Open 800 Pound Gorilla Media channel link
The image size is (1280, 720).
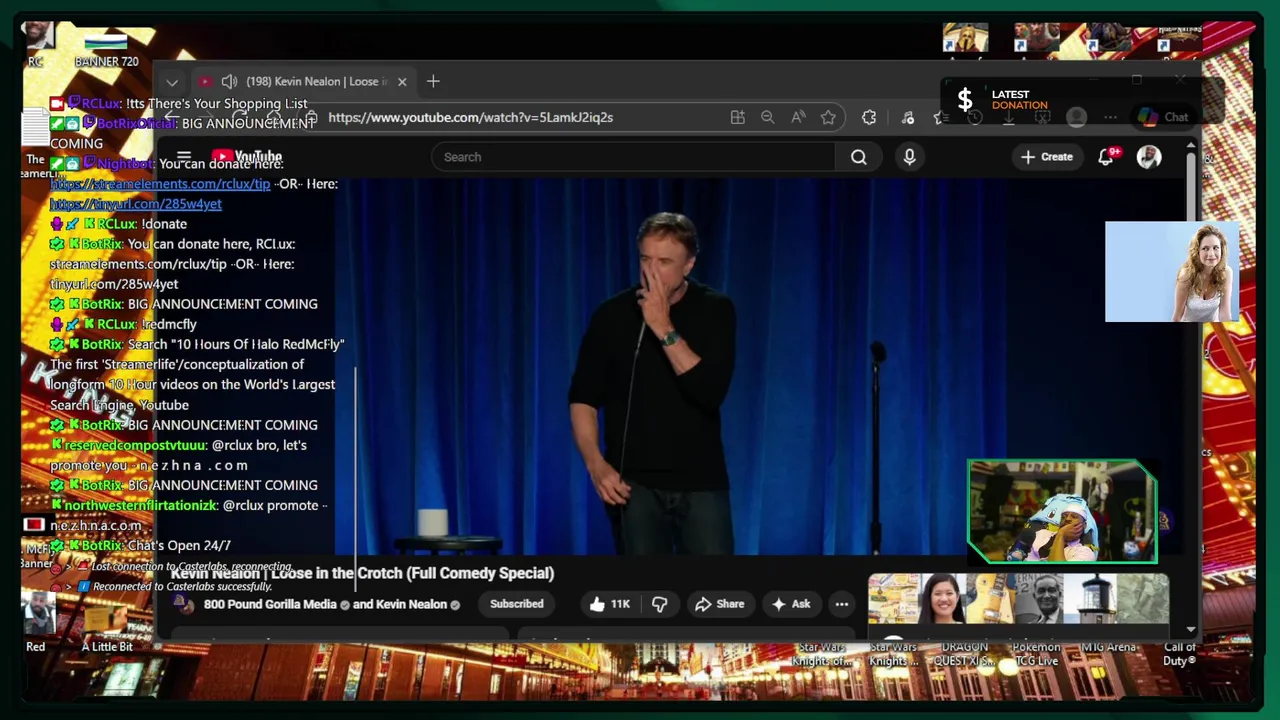coord(270,604)
